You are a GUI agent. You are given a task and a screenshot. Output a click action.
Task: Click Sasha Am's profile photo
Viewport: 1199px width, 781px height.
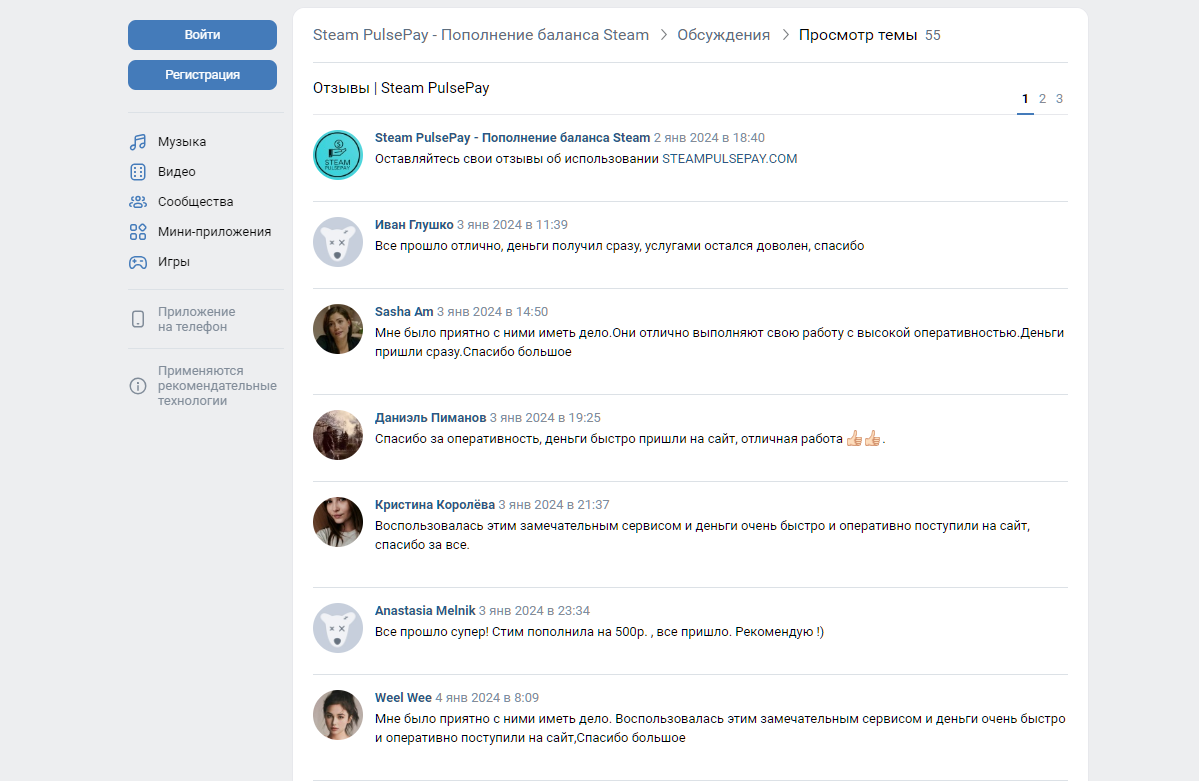point(338,329)
